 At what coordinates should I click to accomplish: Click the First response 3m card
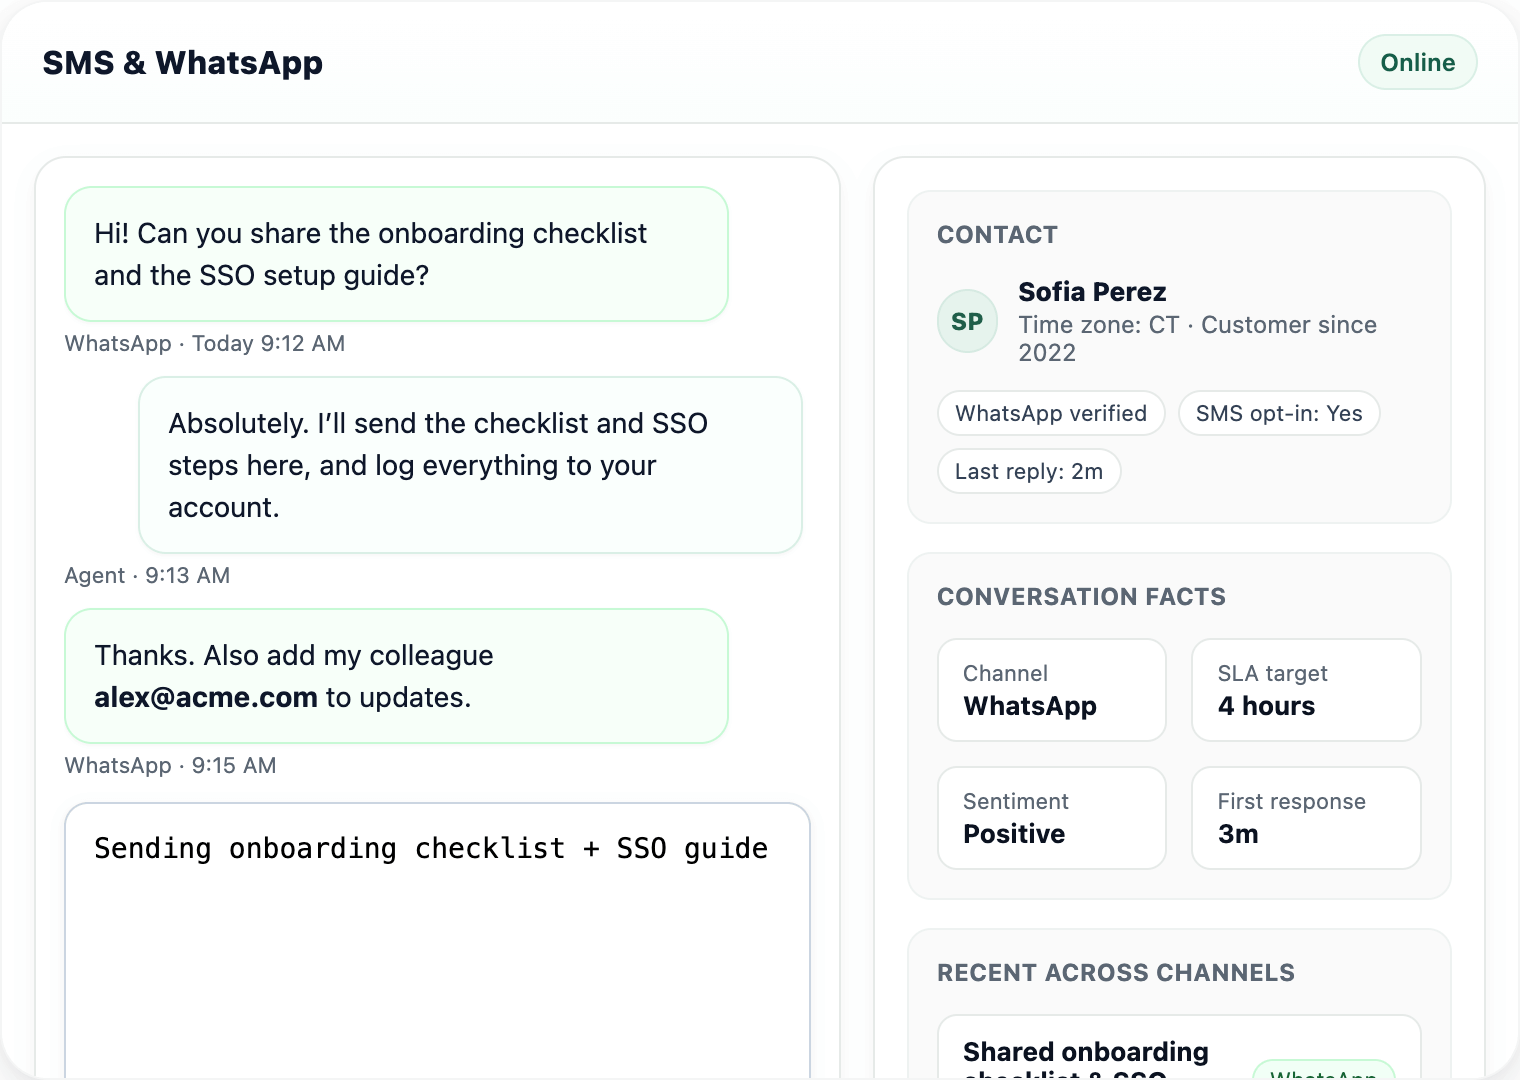click(x=1306, y=818)
